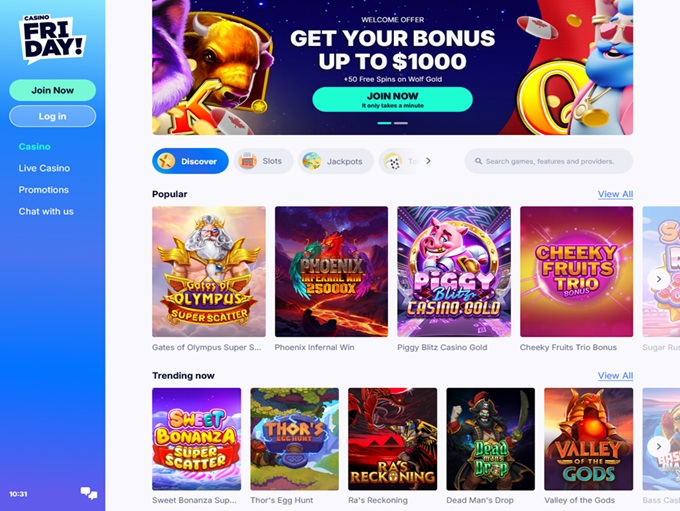The width and height of the screenshot is (680, 511).
Task: Click the Casino Friday logo
Action: [x=52, y=39]
